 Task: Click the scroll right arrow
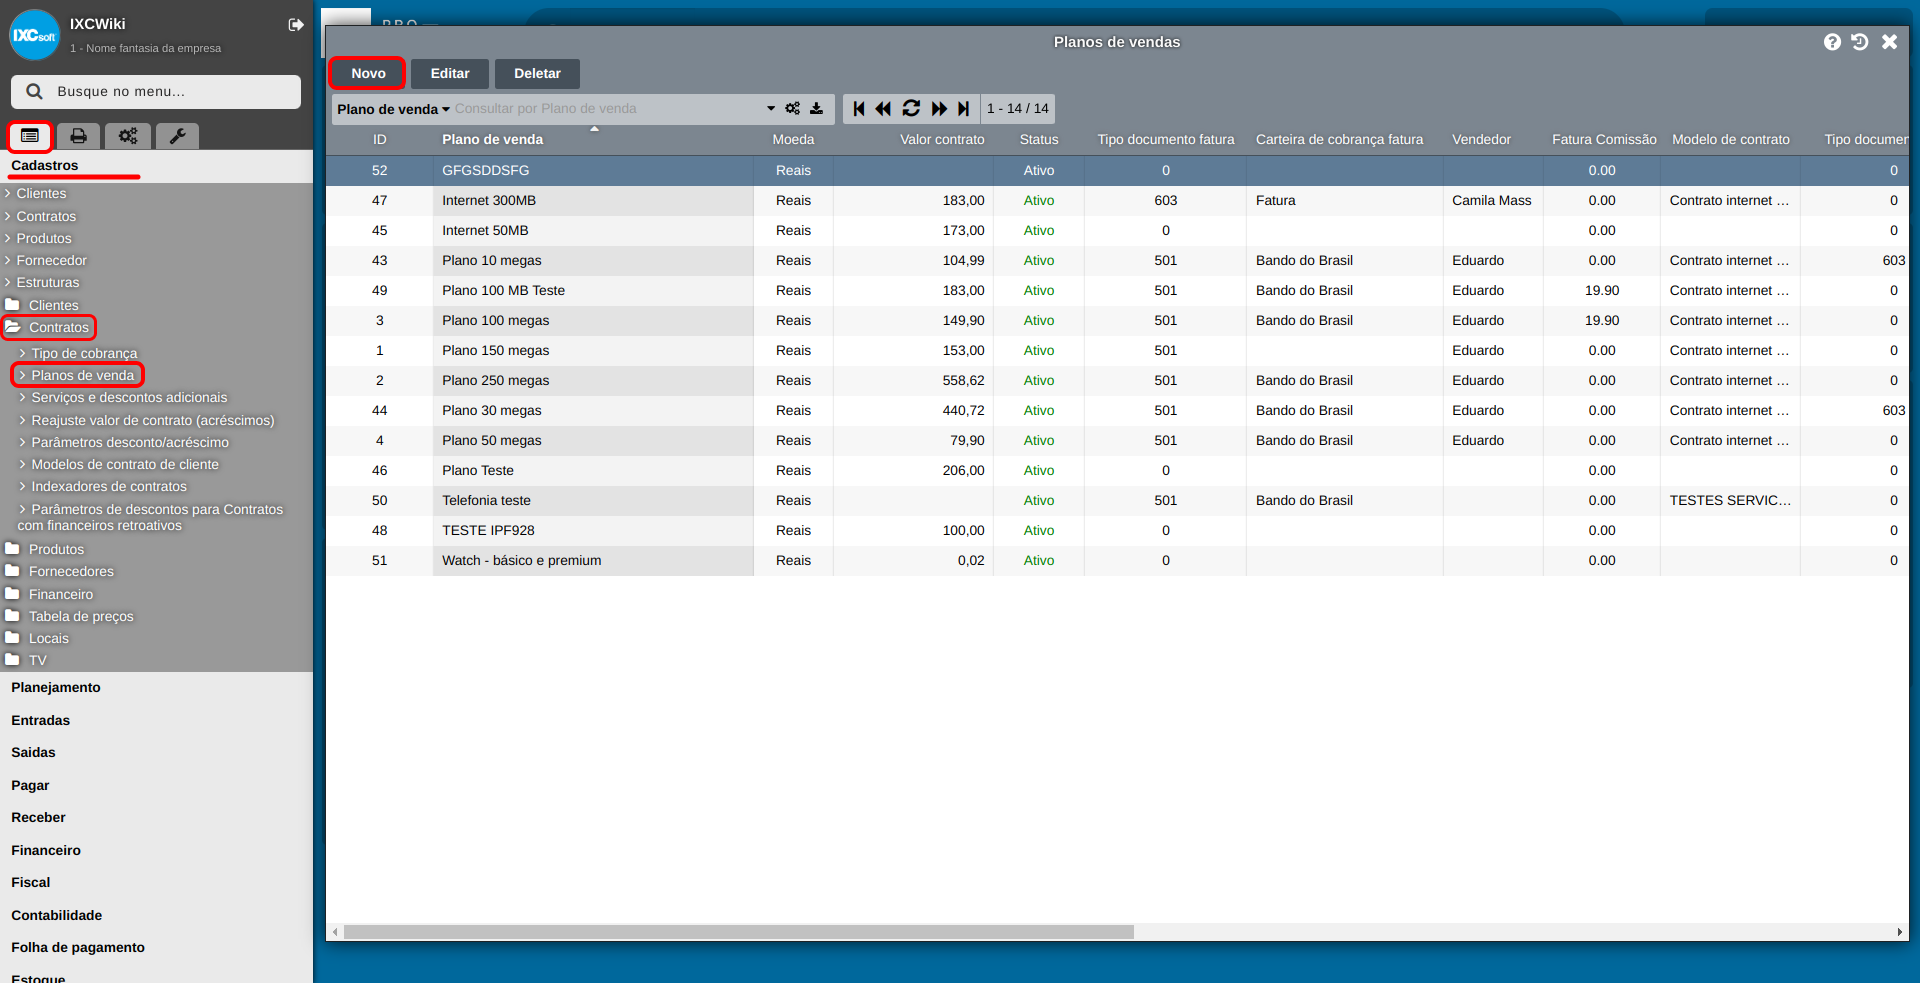[1899, 932]
